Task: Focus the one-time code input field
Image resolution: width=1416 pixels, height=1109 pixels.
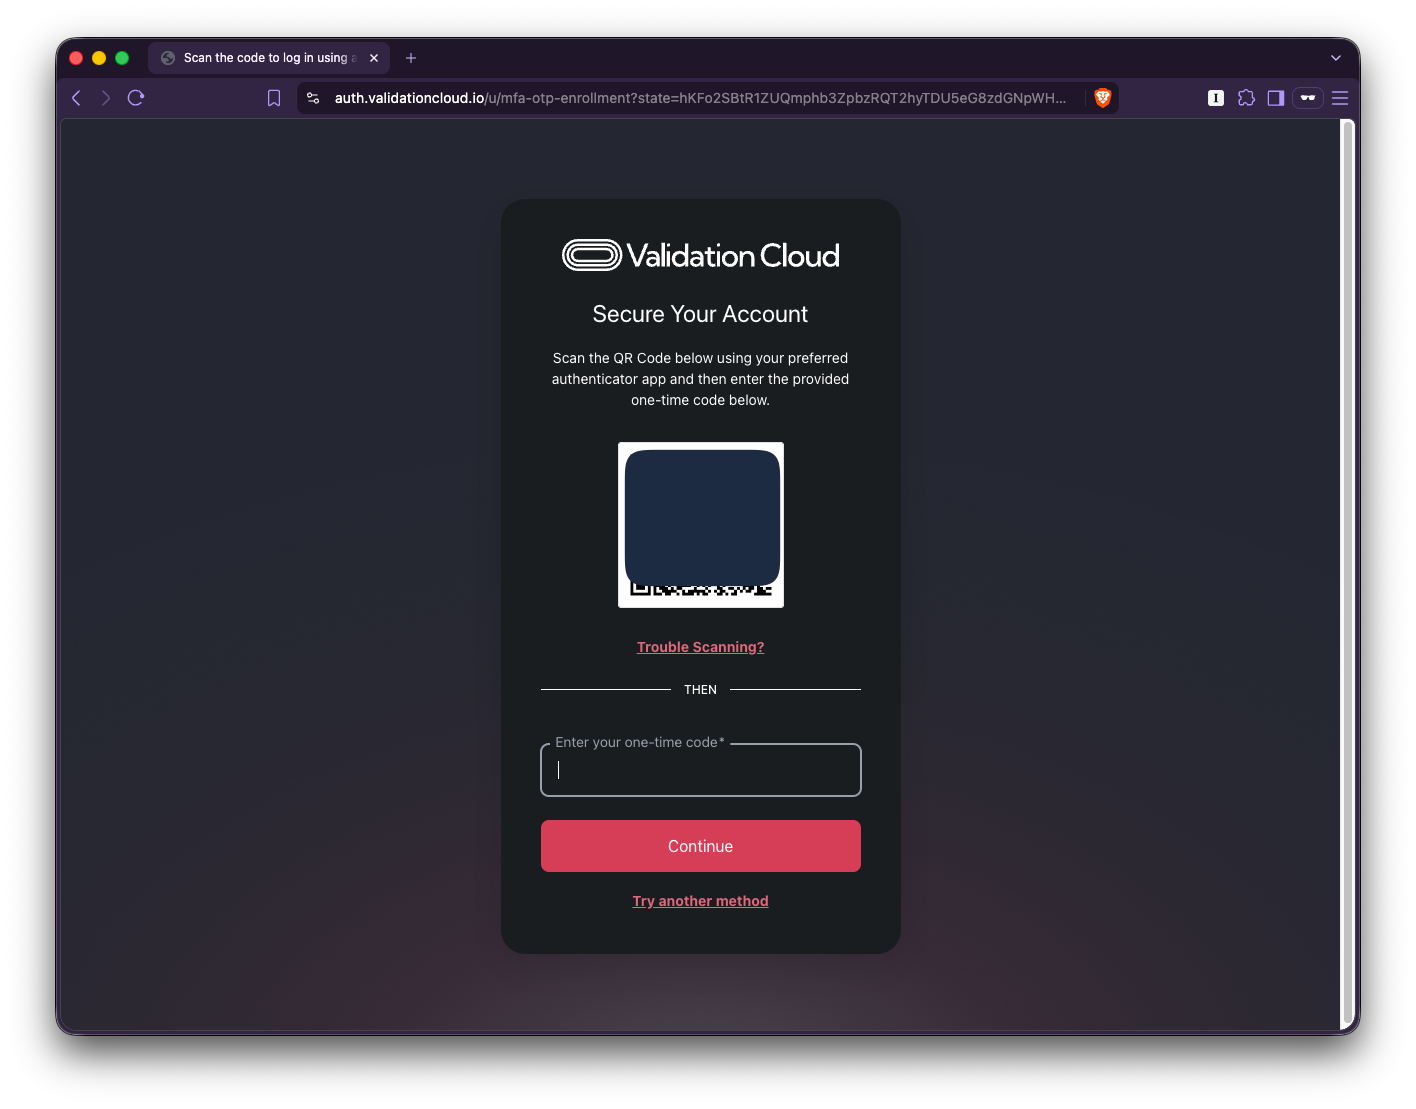Action: pyautogui.click(x=701, y=770)
